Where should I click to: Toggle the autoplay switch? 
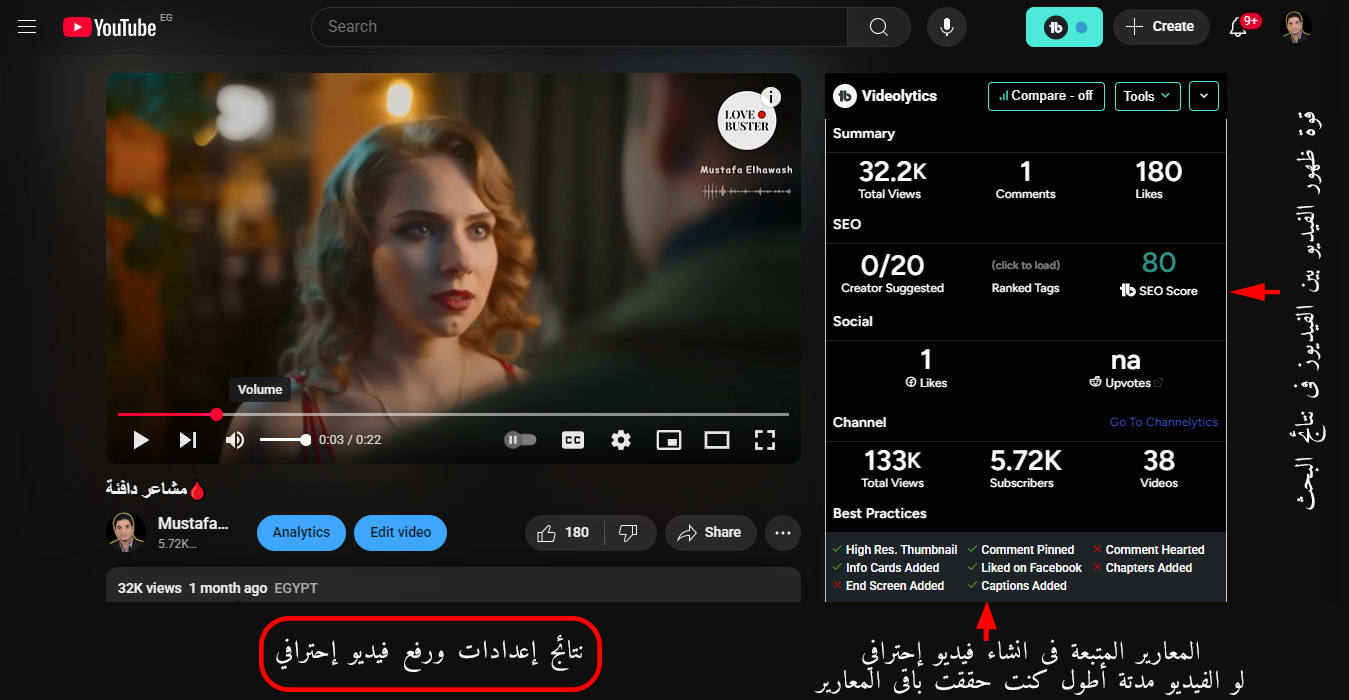tap(520, 440)
